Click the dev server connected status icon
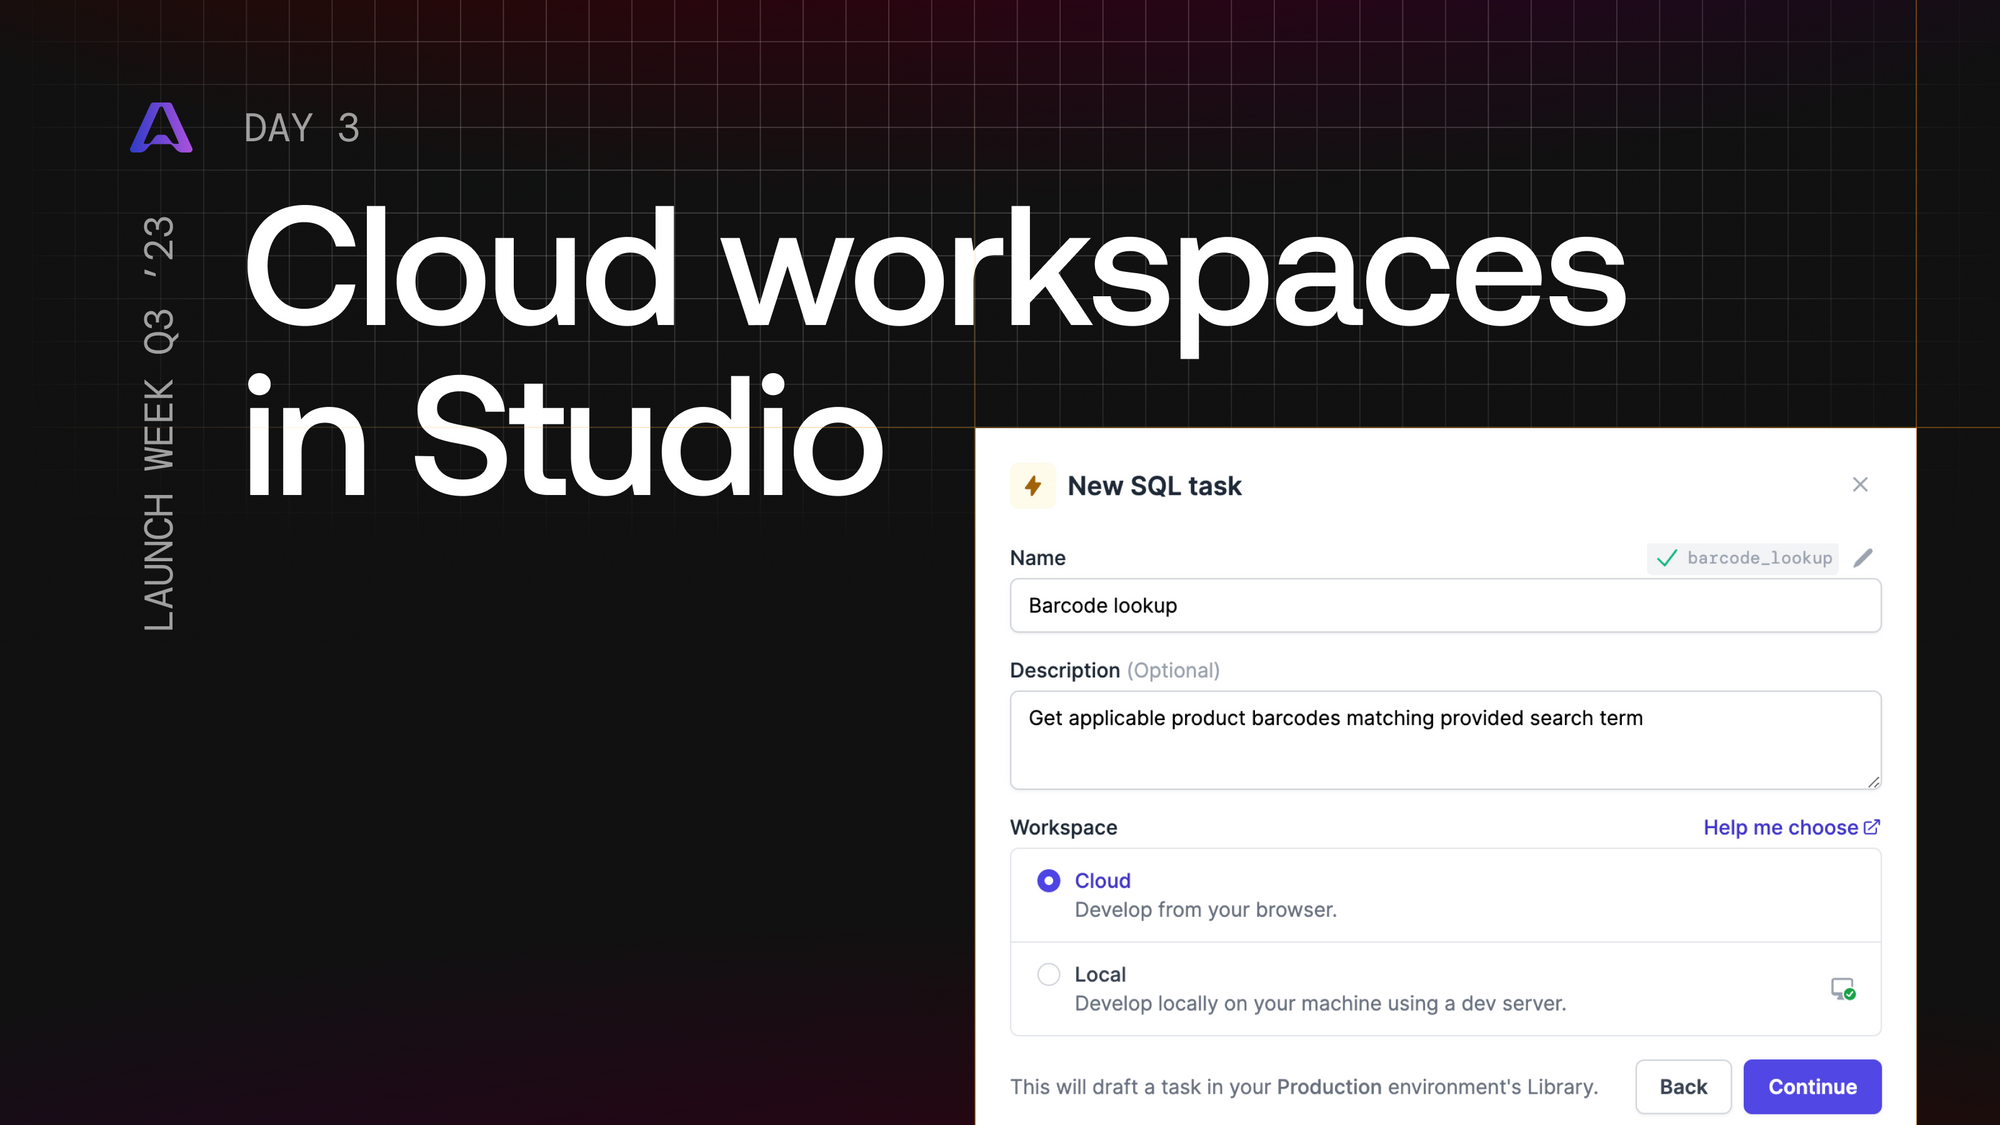The width and height of the screenshot is (2000, 1125). point(1843,989)
